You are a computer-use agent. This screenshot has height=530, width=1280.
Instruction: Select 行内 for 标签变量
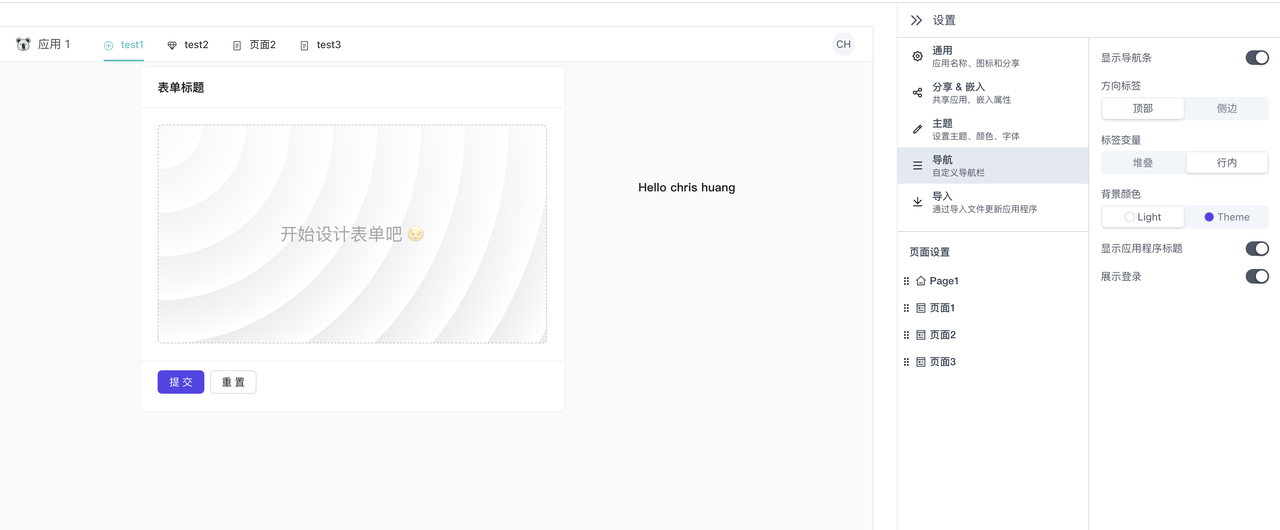point(1227,162)
